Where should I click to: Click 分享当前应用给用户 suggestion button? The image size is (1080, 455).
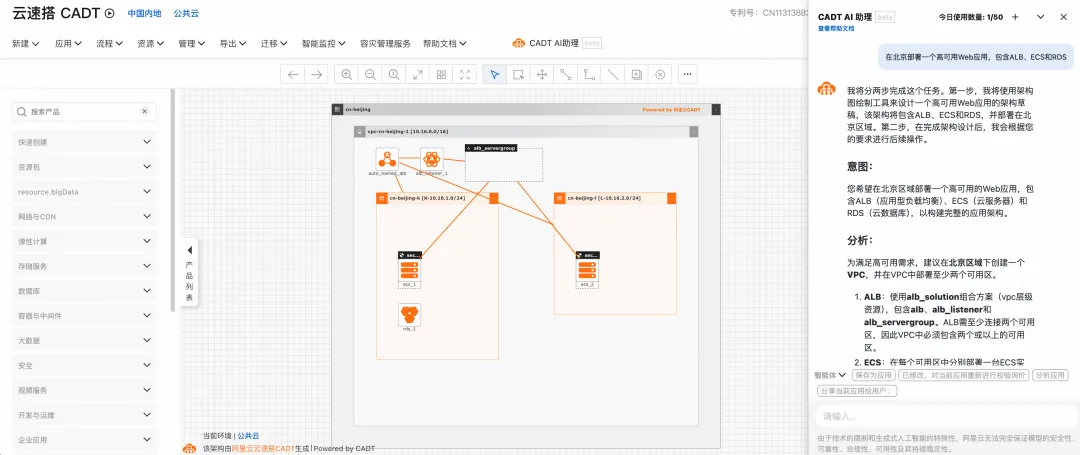858,391
